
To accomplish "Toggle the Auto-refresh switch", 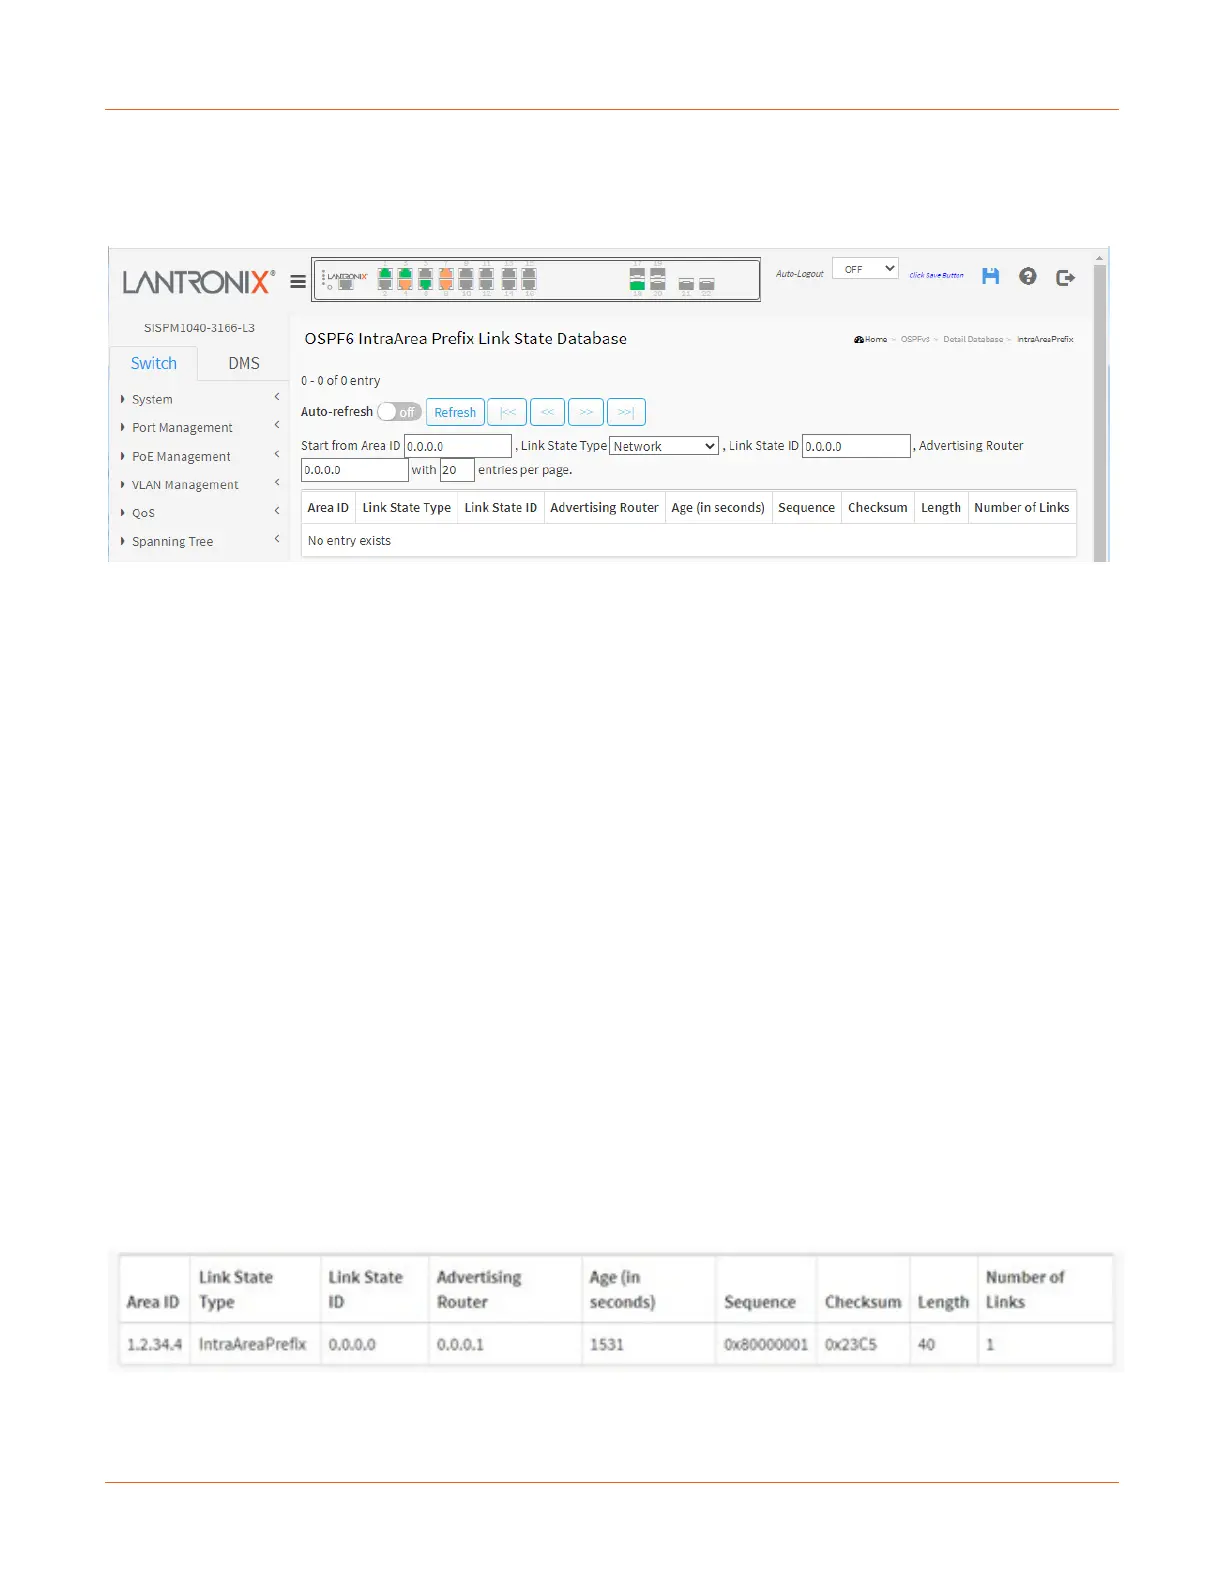I will 399,412.
